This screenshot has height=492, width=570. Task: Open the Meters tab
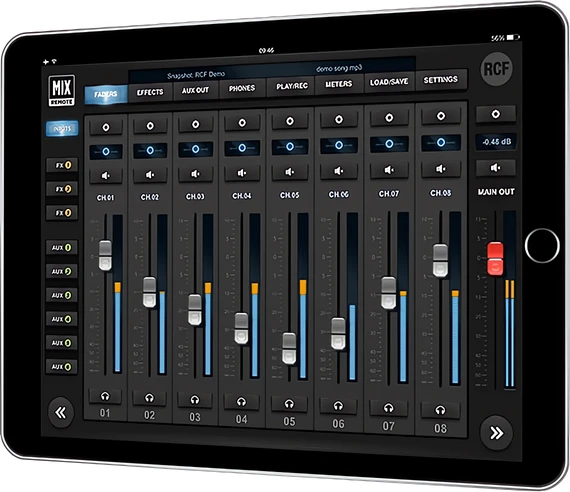[x=339, y=84]
